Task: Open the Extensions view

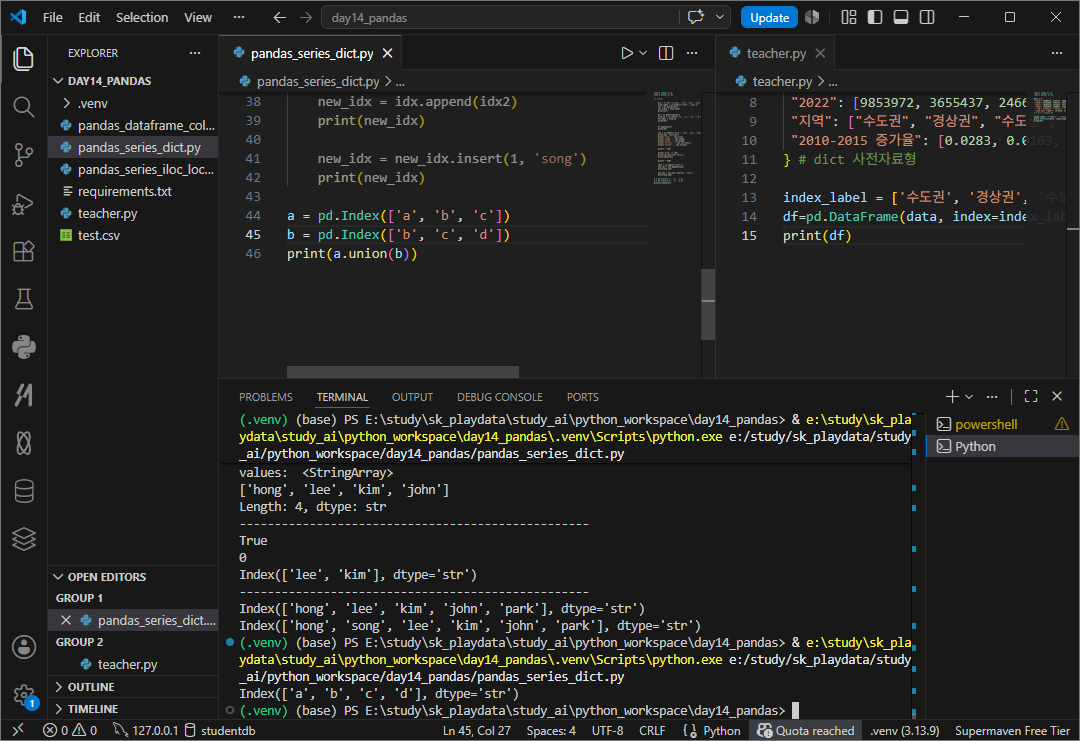Action: [23, 251]
